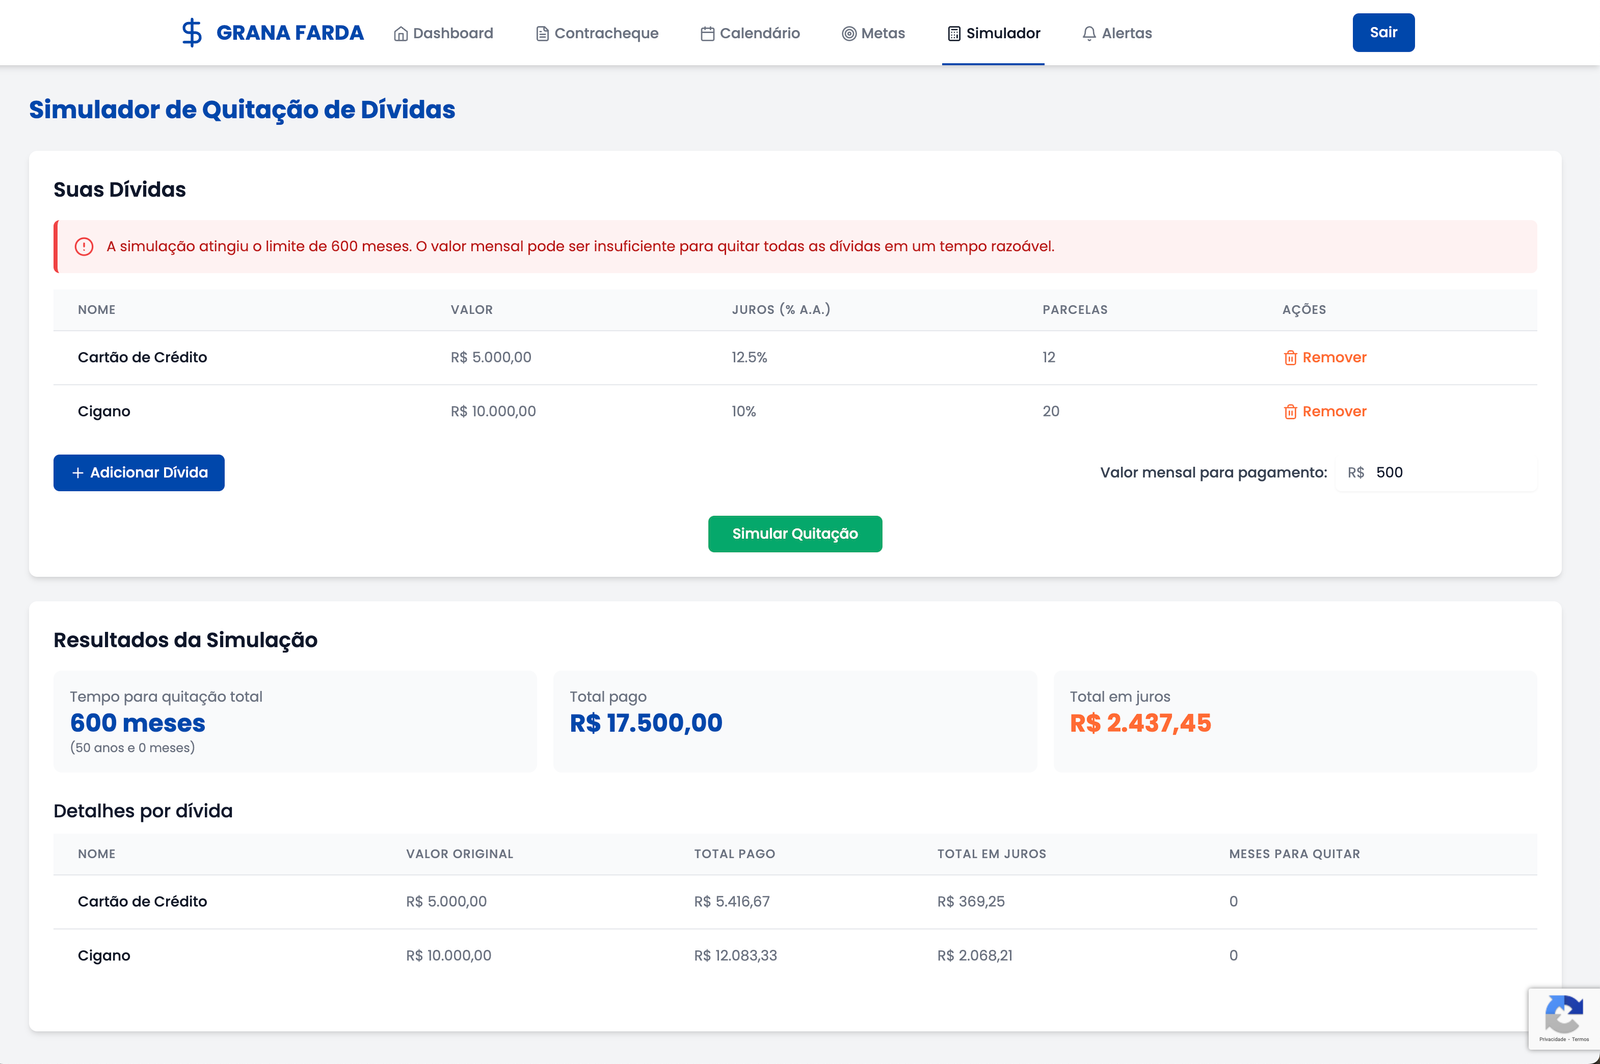Click the trash icon beside Cartão de Crédito
This screenshot has width=1600, height=1064.
pyautogui.click(x=1291, y=357)
